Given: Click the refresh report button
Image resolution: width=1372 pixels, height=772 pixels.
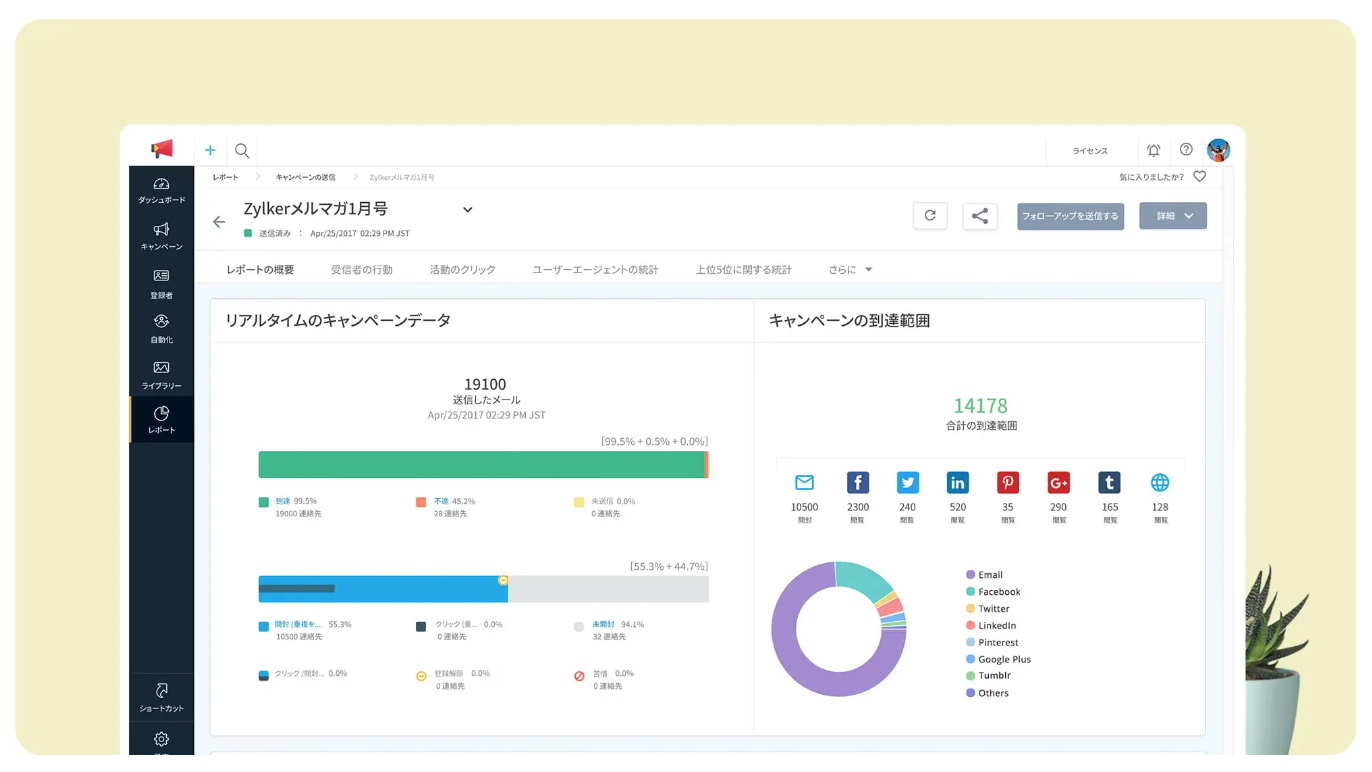Looking at the screenshot, I should point(930,216).
